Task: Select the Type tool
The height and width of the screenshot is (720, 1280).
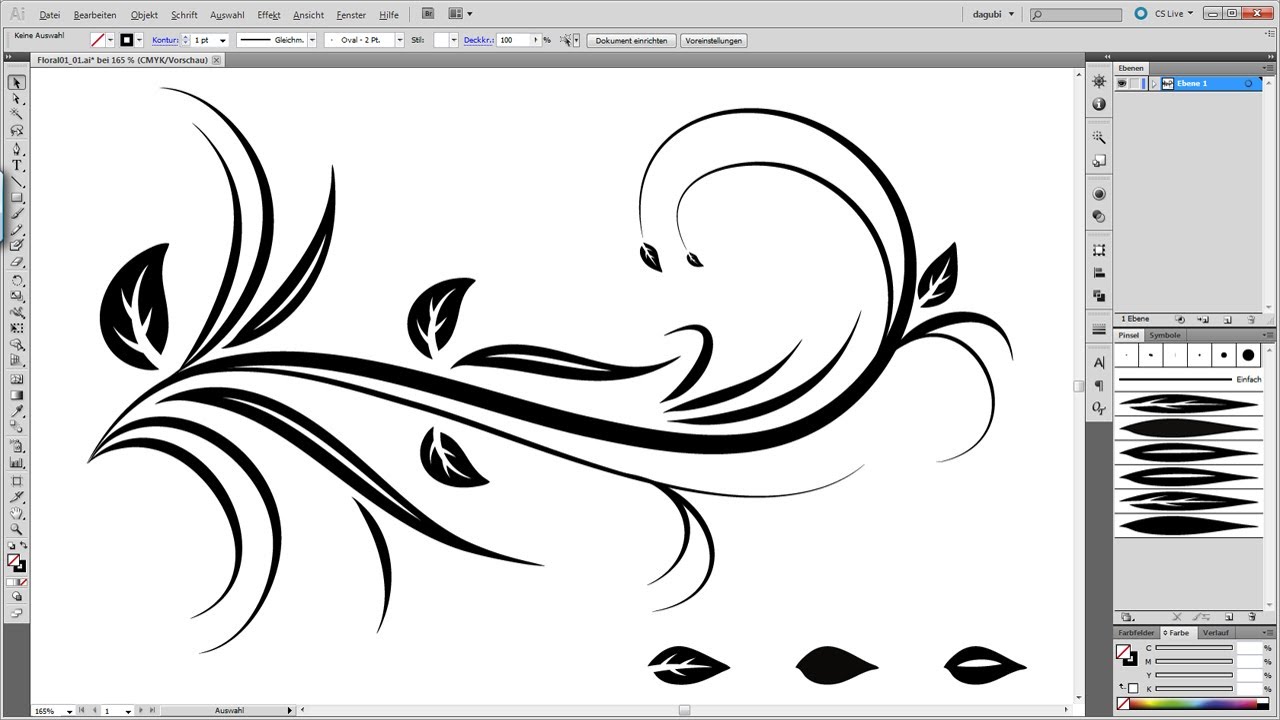Action: pos(16,165)
